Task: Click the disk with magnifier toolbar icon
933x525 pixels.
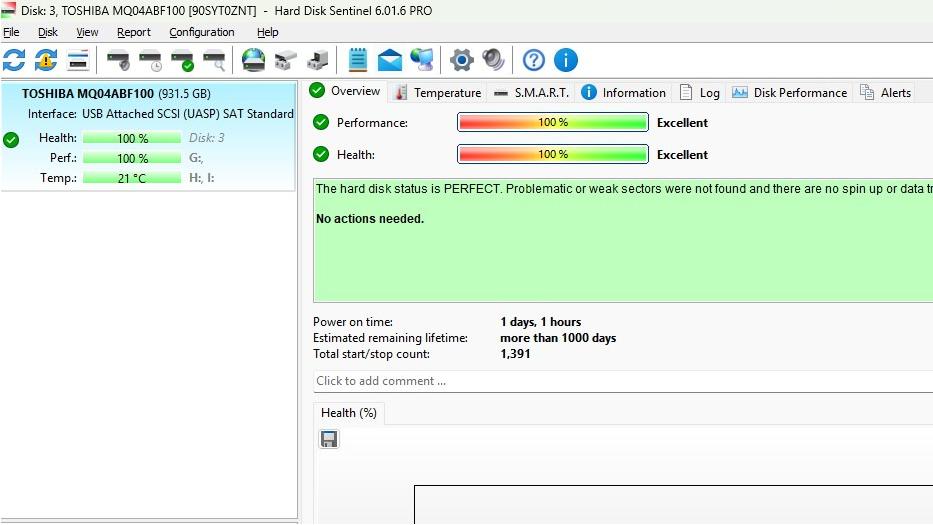Action: click(x=214, y=60)
